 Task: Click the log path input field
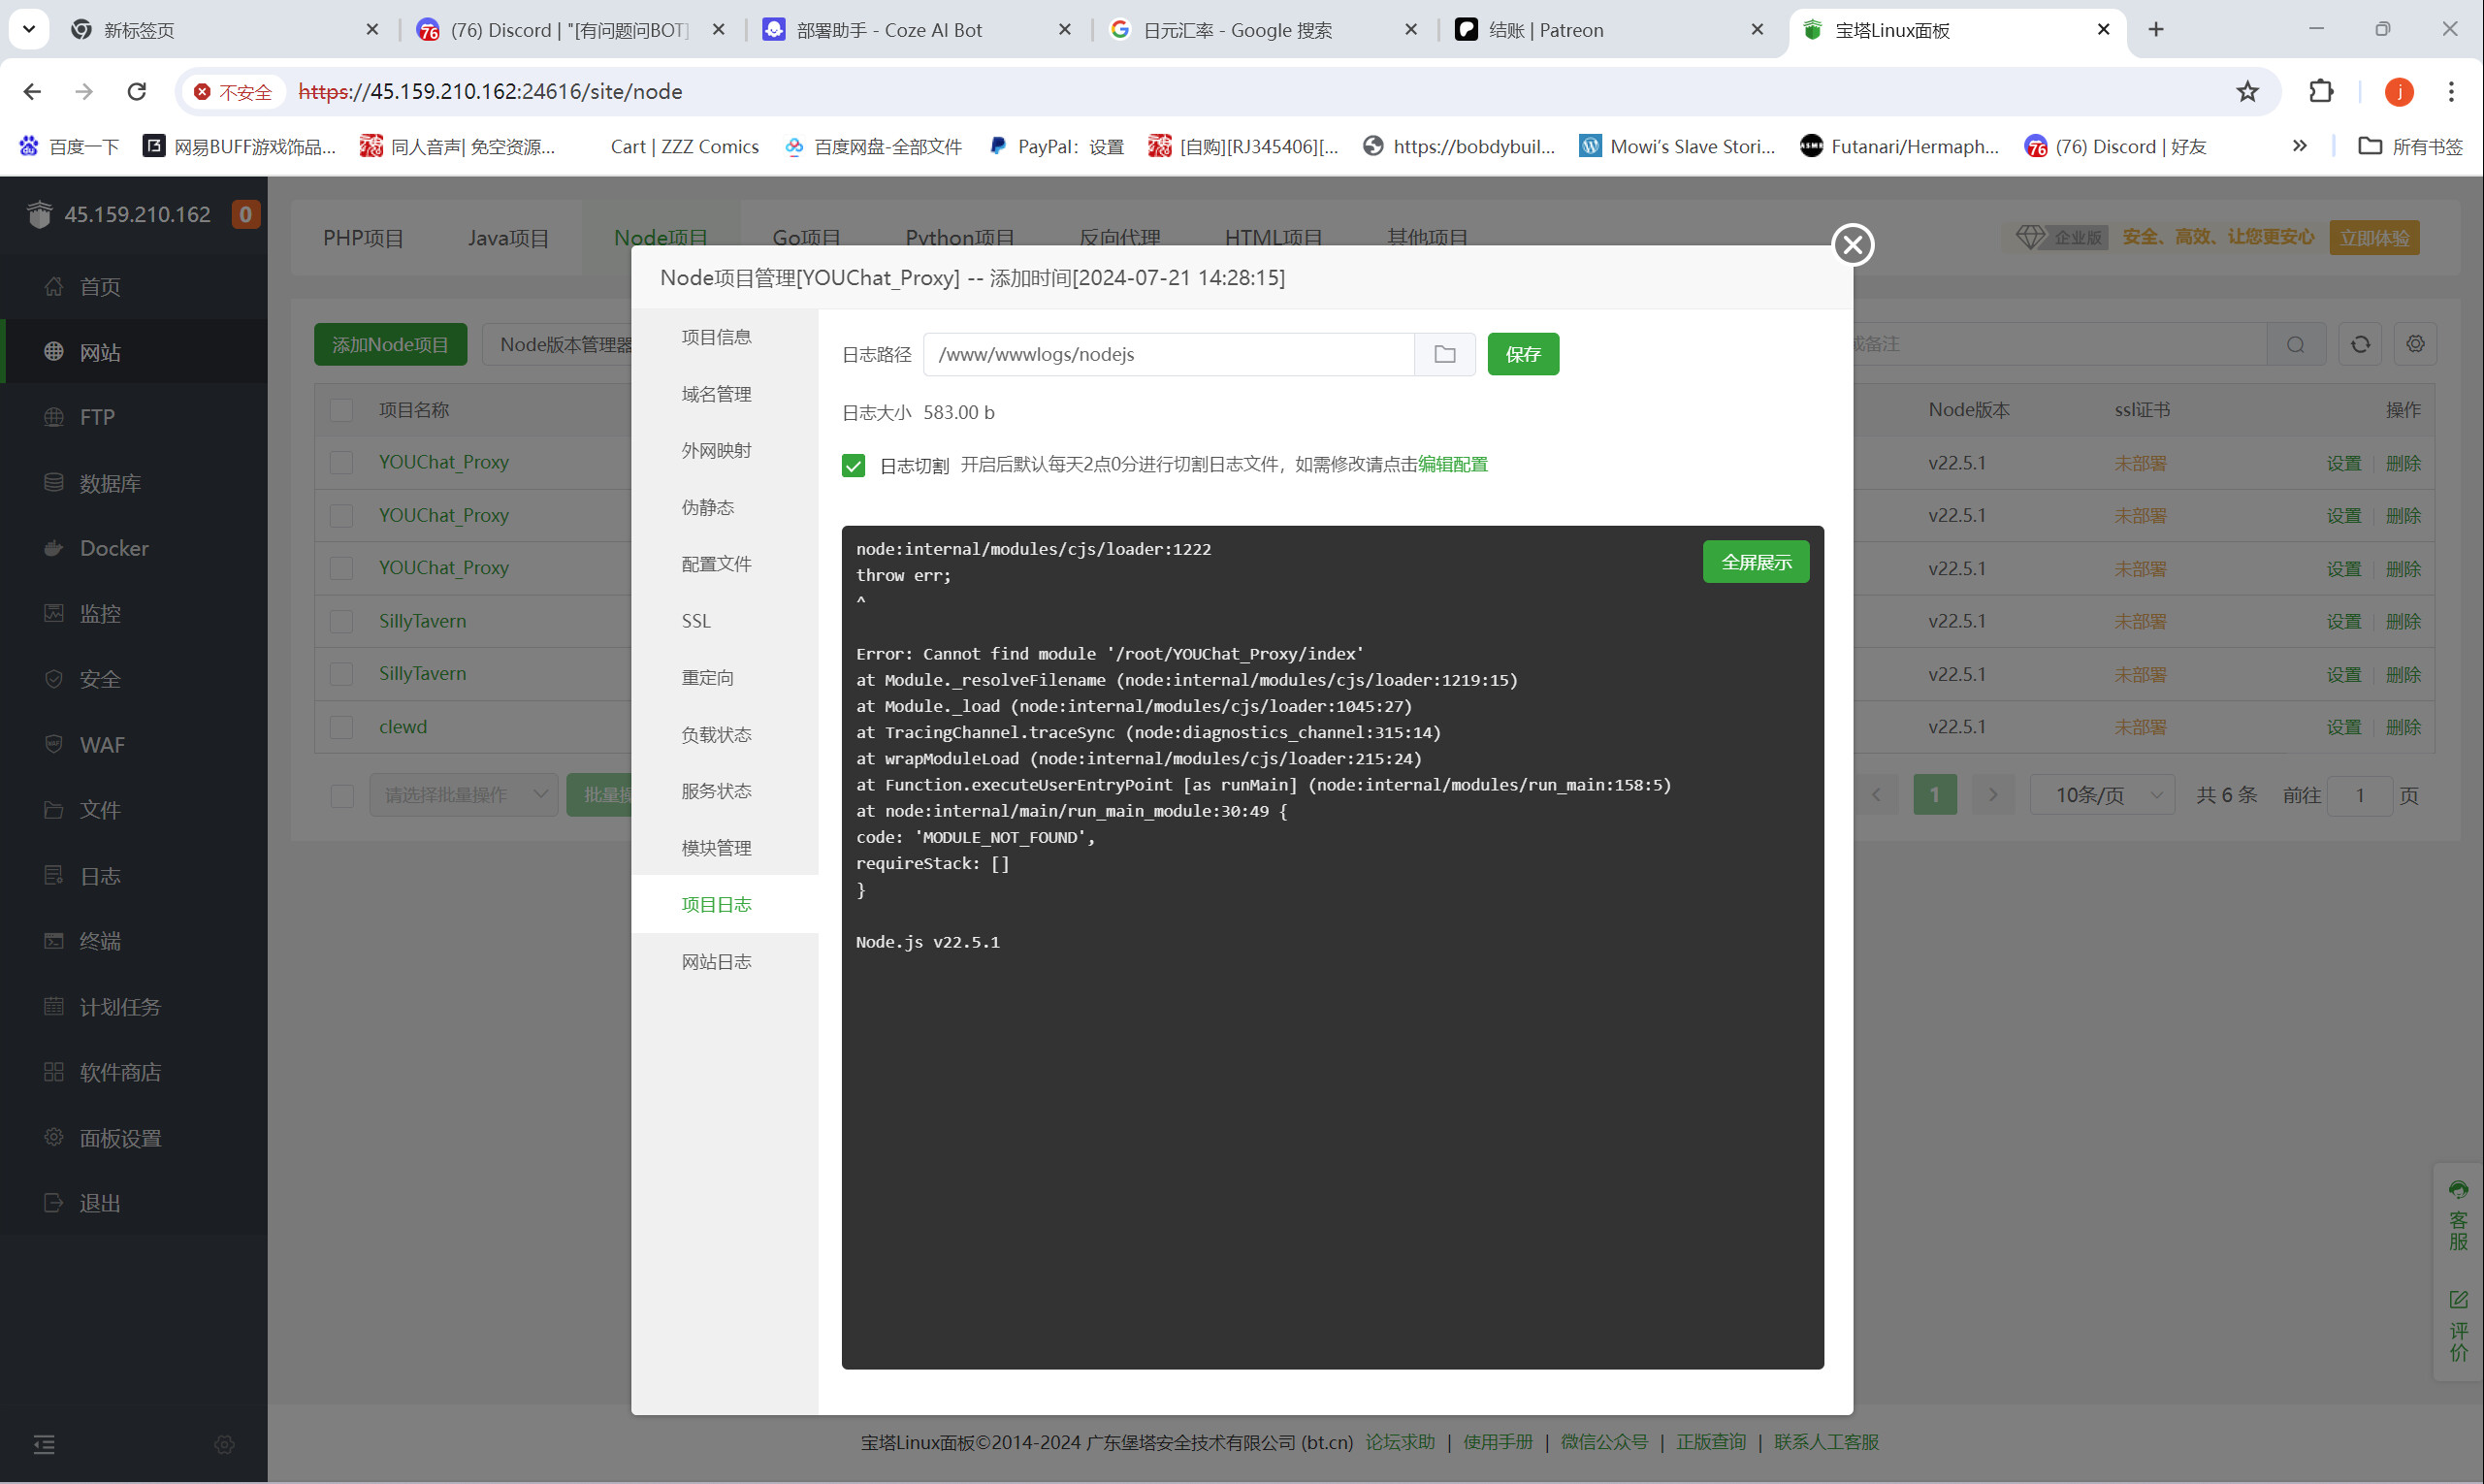1167,354
